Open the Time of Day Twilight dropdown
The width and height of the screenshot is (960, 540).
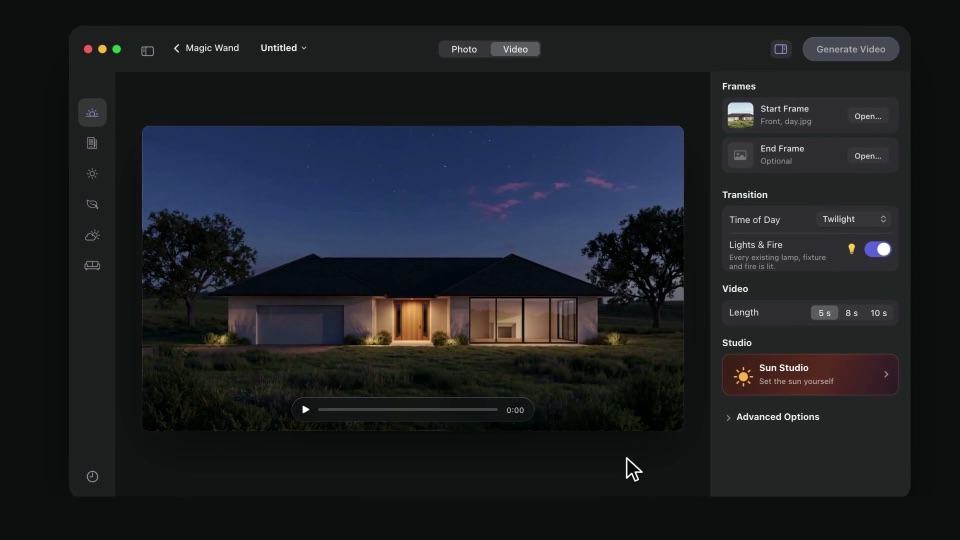[853, 219]
